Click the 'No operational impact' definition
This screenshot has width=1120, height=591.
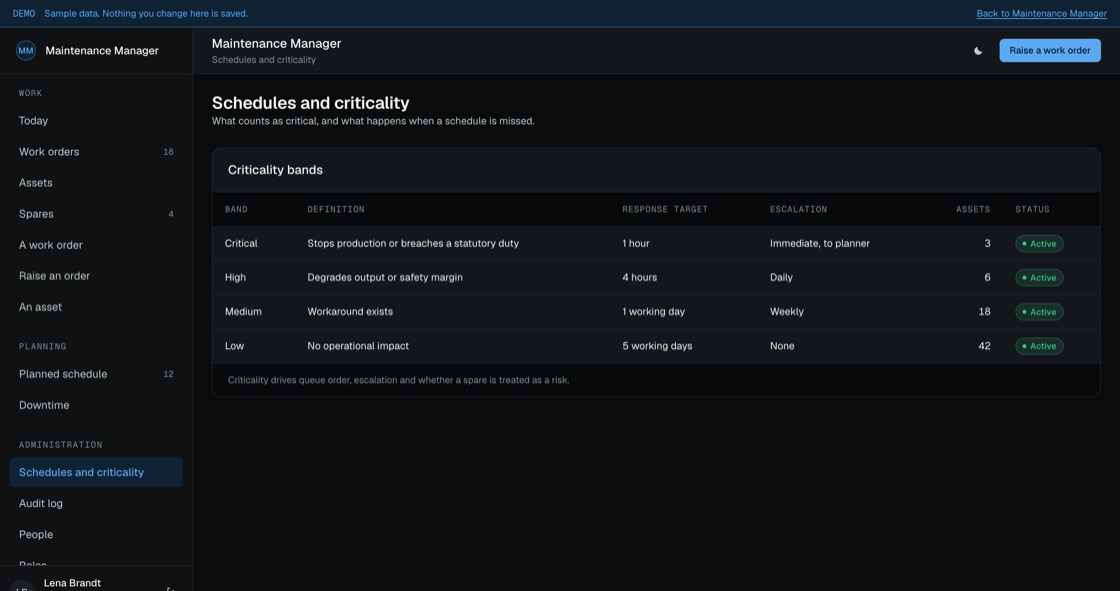point(358,346)
